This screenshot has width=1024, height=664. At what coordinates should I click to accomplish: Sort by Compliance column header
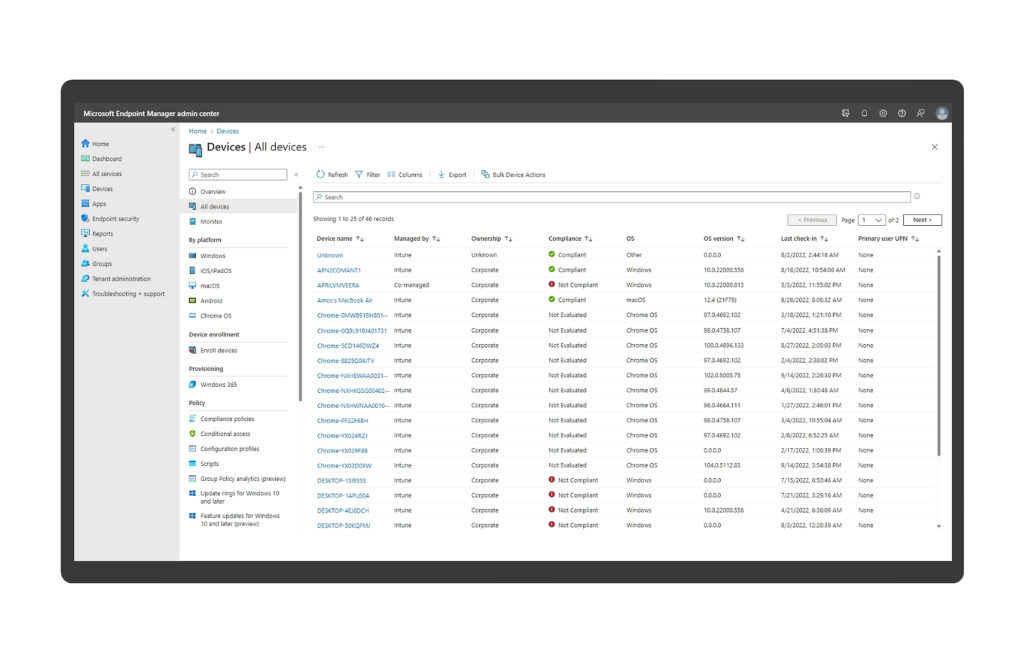click(570, 239)
